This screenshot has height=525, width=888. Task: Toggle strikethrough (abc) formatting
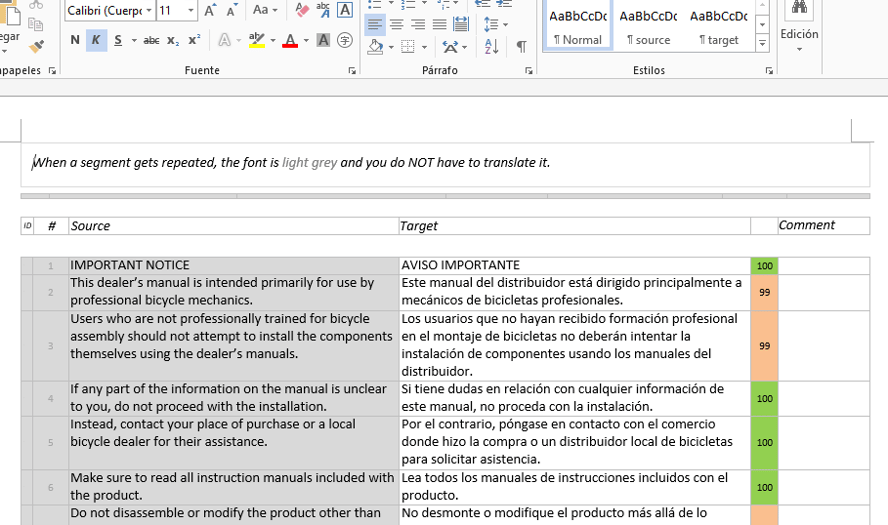tap(151, 40)
